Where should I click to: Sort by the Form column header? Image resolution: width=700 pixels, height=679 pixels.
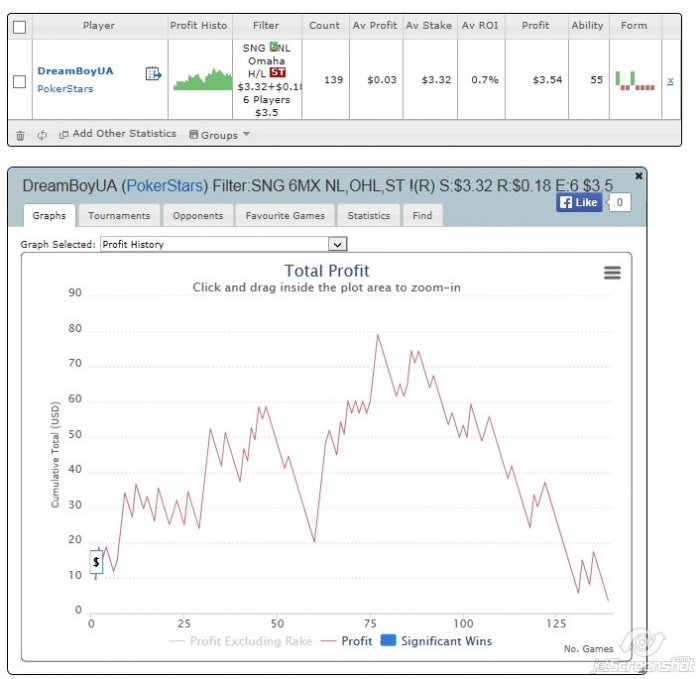pos(634,25)
